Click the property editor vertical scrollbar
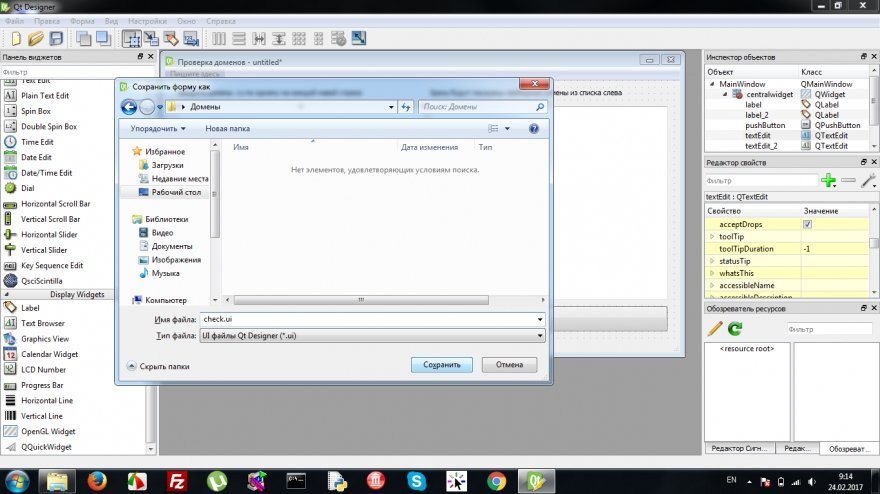The image size is (880, 494). [874, 244]
